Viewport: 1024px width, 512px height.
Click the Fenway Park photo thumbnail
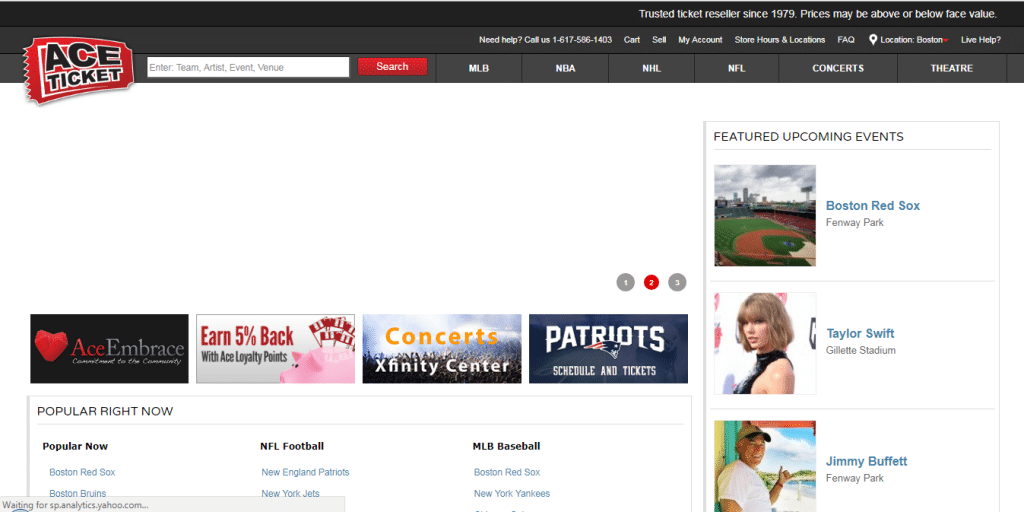coord(765,216)
